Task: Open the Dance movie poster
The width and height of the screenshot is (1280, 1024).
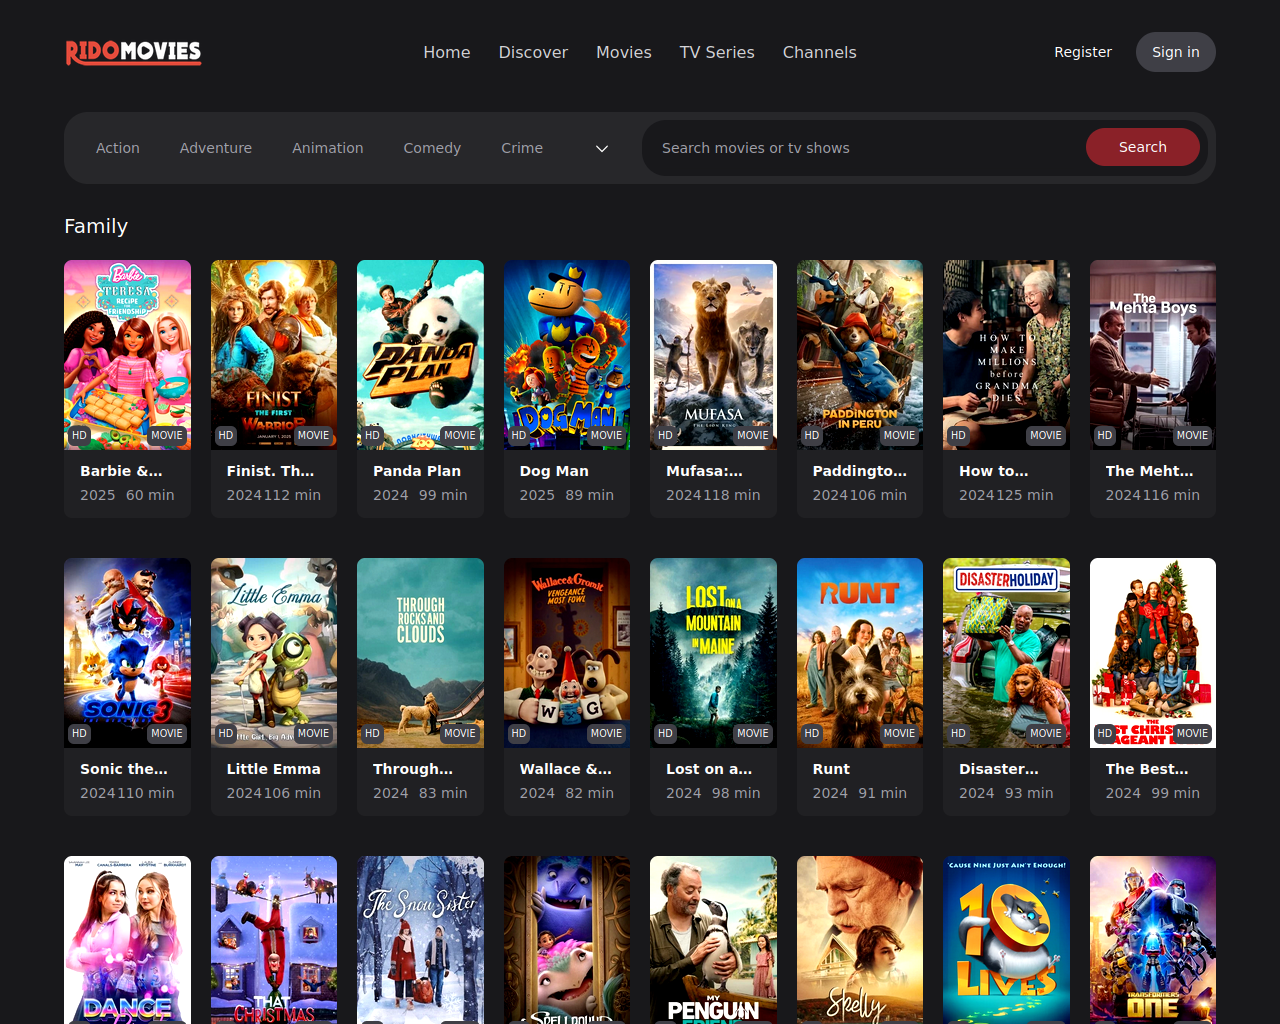Action: (127, 940)
